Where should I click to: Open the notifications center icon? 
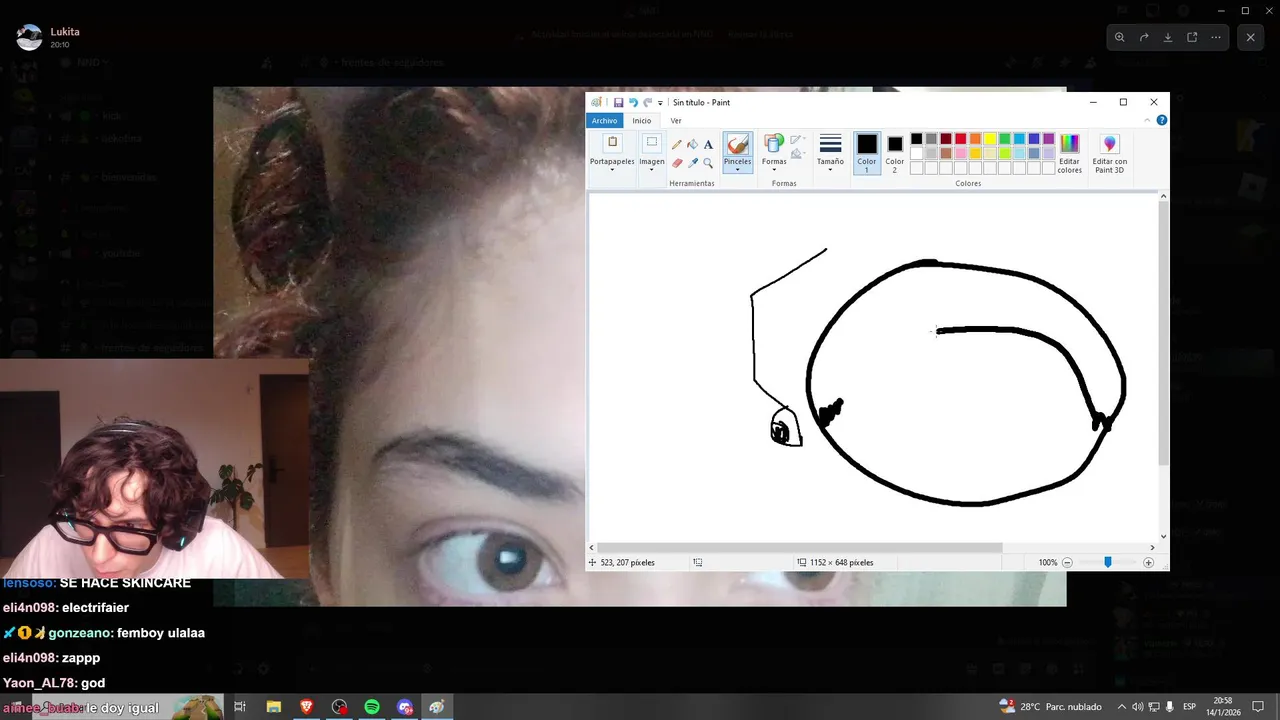(x=1257, y=707)
